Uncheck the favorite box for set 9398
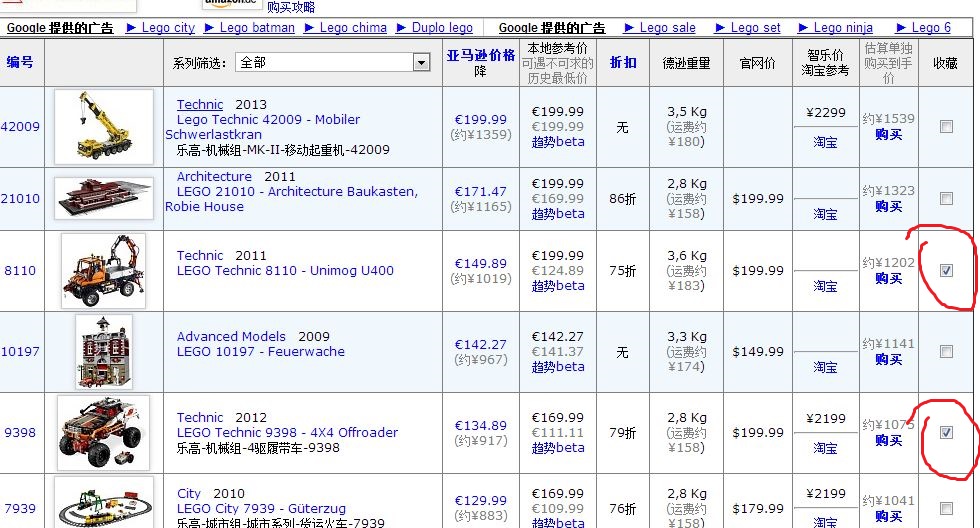Viewport: 980px width, 528px height. [x=946, y=432]
